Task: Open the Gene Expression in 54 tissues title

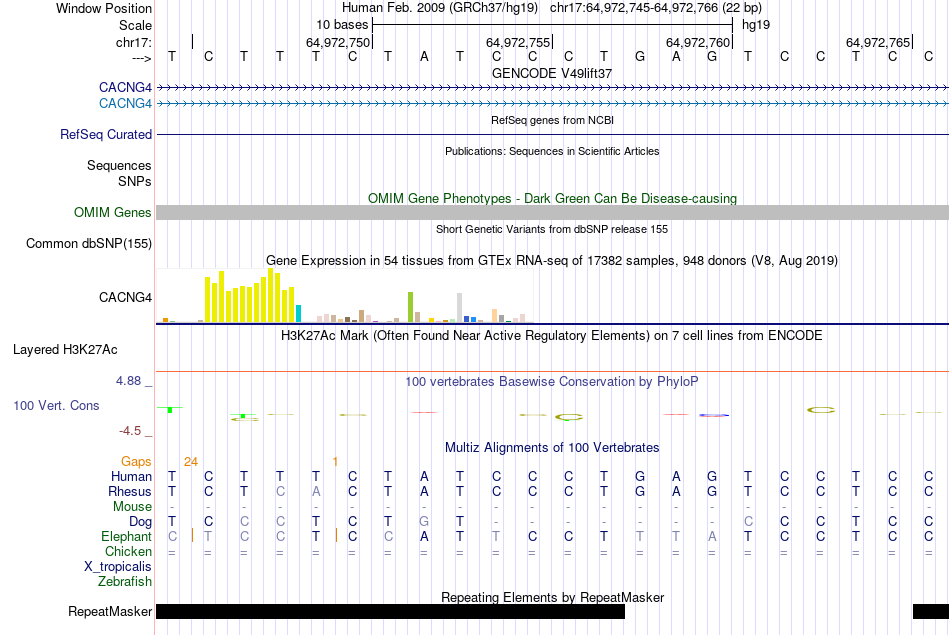Action: coord(552,261)
